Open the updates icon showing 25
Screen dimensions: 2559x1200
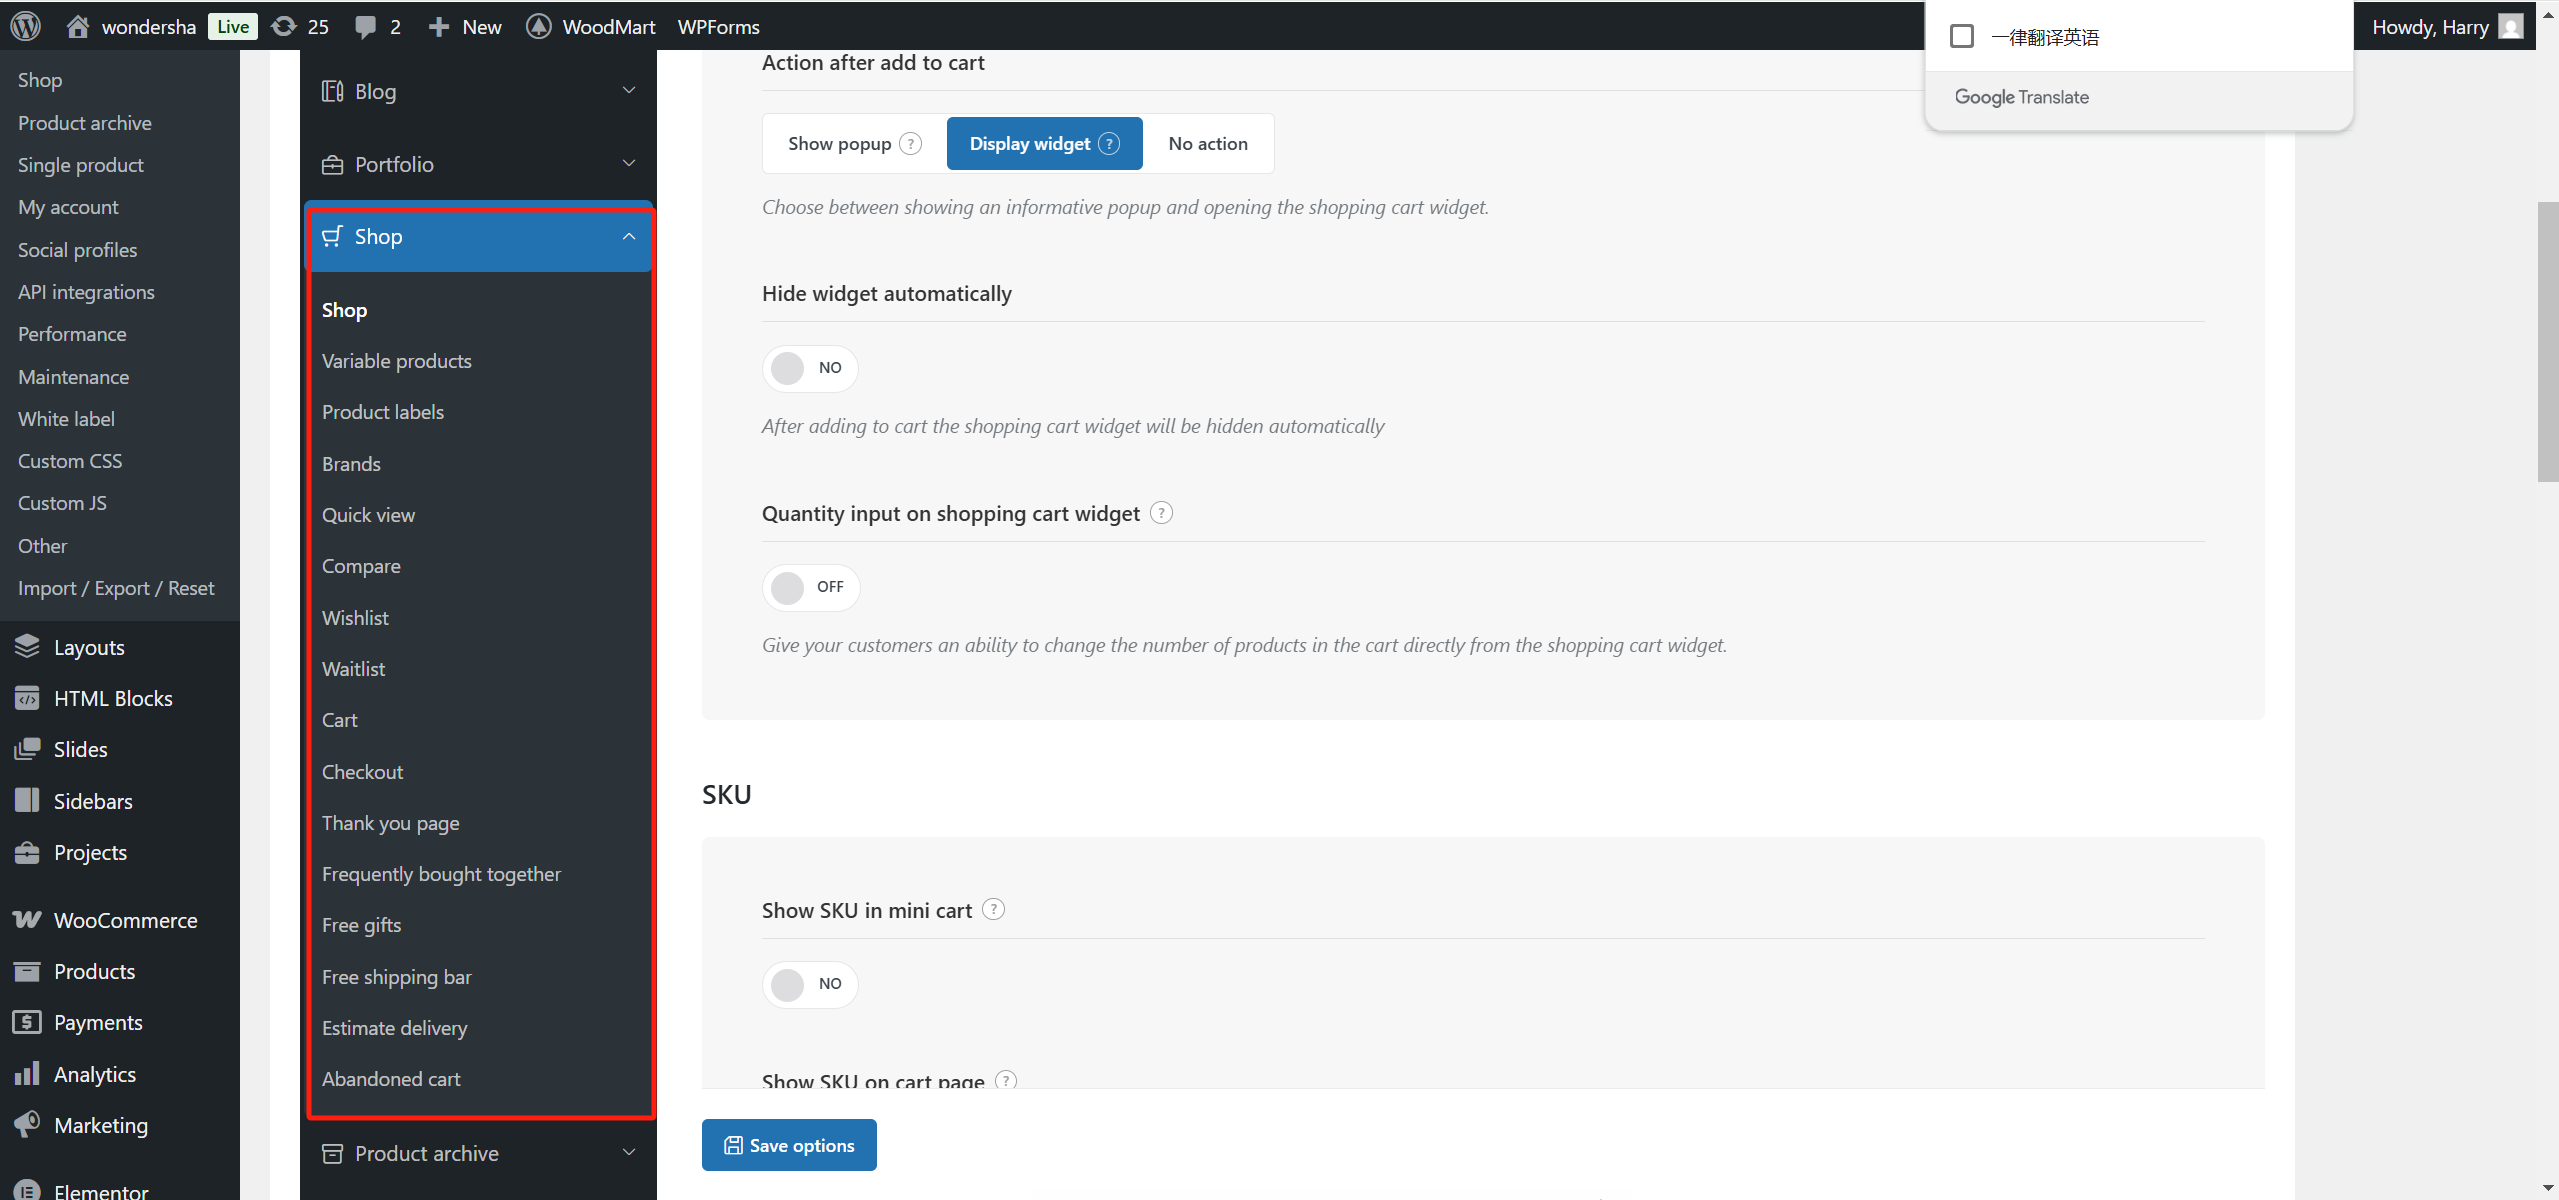point(285,26)
